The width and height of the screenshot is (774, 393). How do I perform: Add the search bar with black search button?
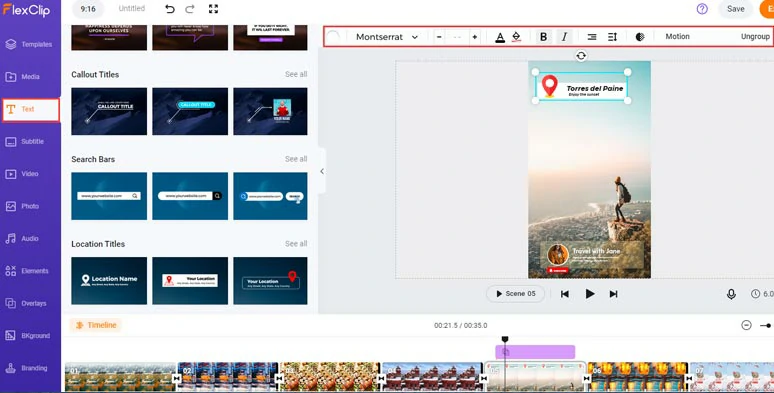tap(190, 196)
